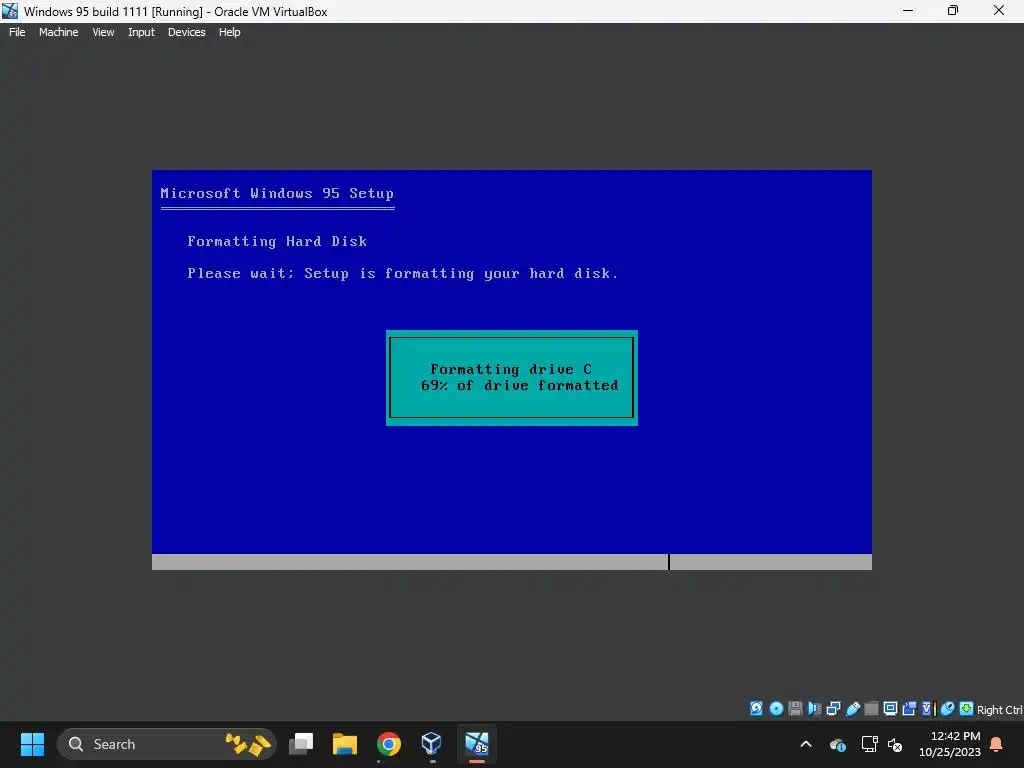Click the mouse integration status icon

(948, 709)
